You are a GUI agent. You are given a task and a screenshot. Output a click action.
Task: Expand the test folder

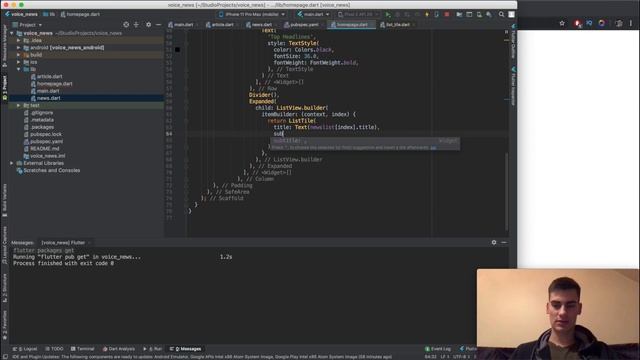coord(18,105)
